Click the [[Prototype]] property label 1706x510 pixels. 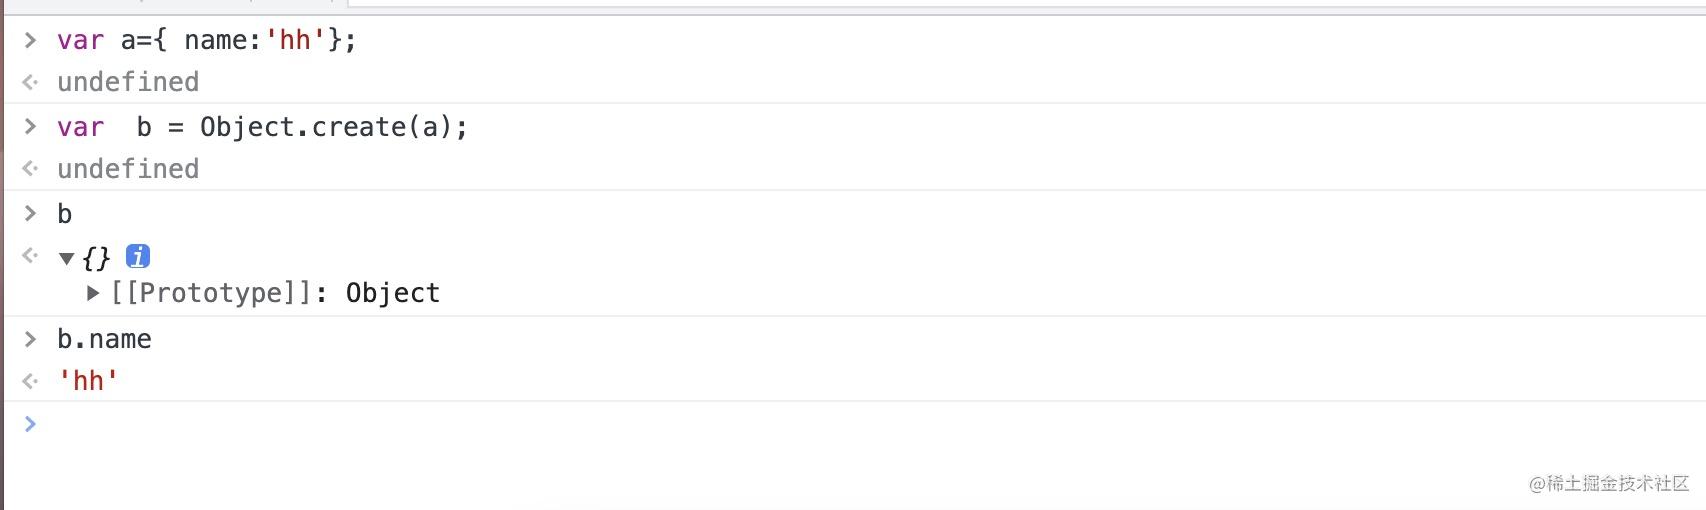(212, 293)
